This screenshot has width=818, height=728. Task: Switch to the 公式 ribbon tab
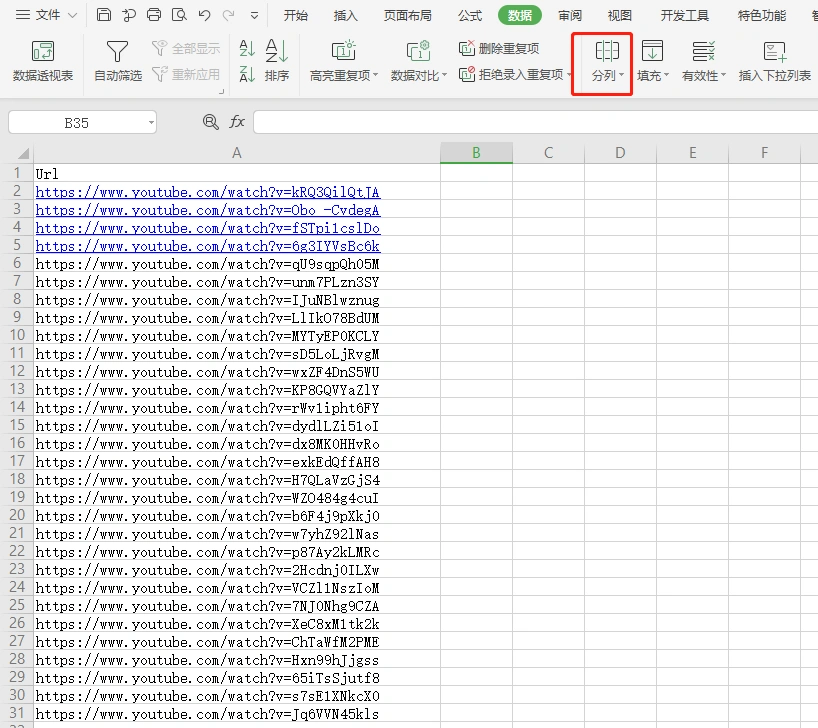point(469,15)
